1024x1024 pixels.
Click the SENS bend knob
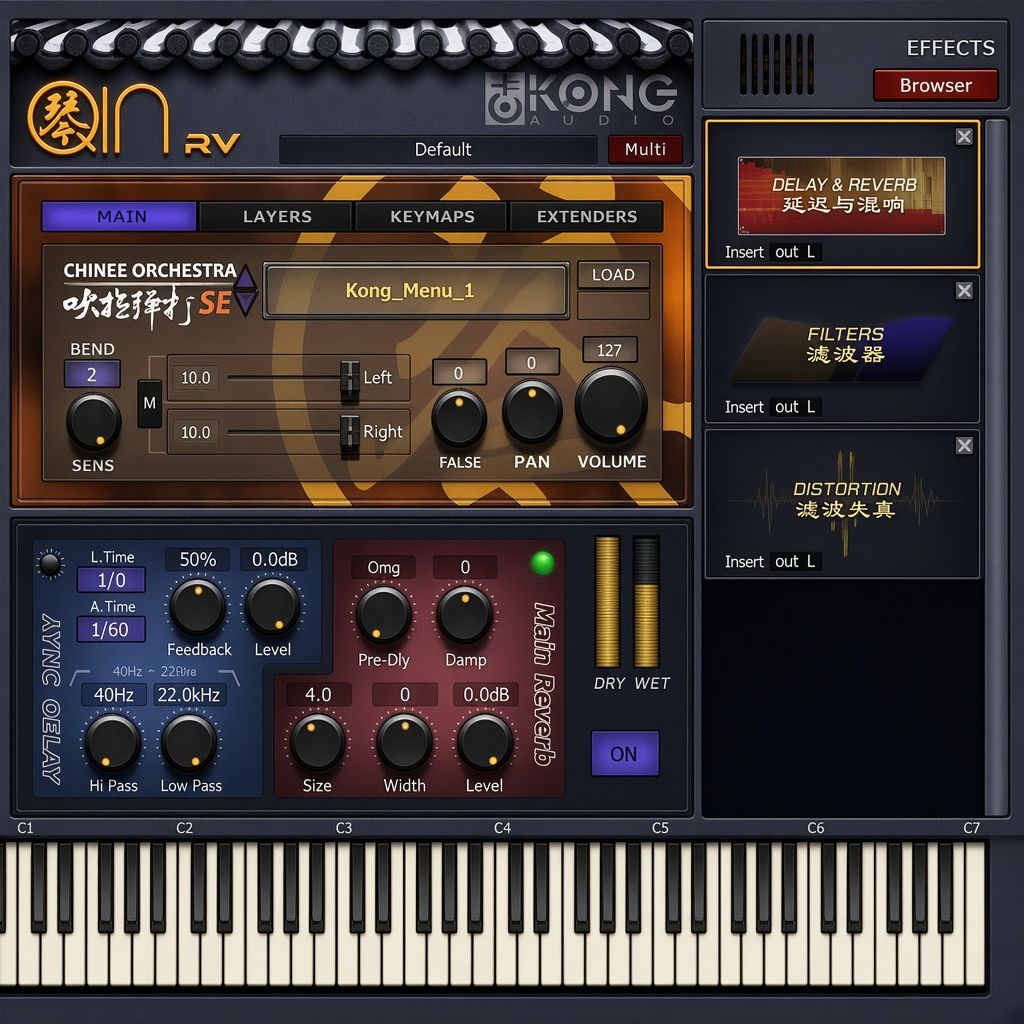(94, 422)
